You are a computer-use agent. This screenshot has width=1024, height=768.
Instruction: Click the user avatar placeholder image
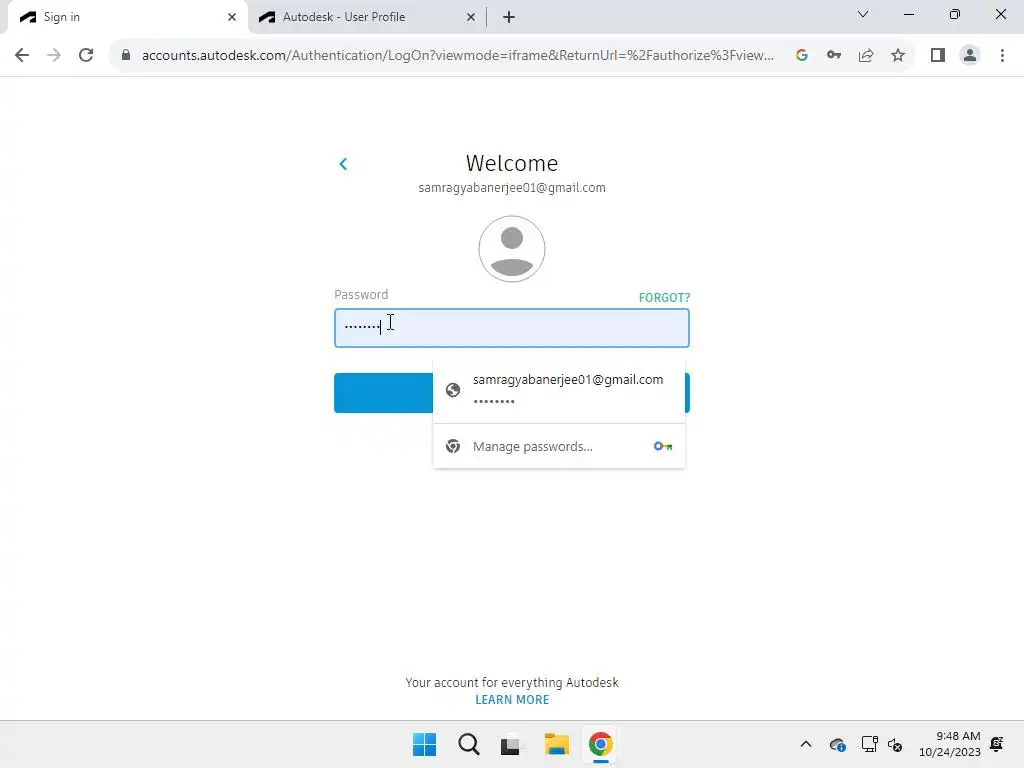(x=511, y=249)
